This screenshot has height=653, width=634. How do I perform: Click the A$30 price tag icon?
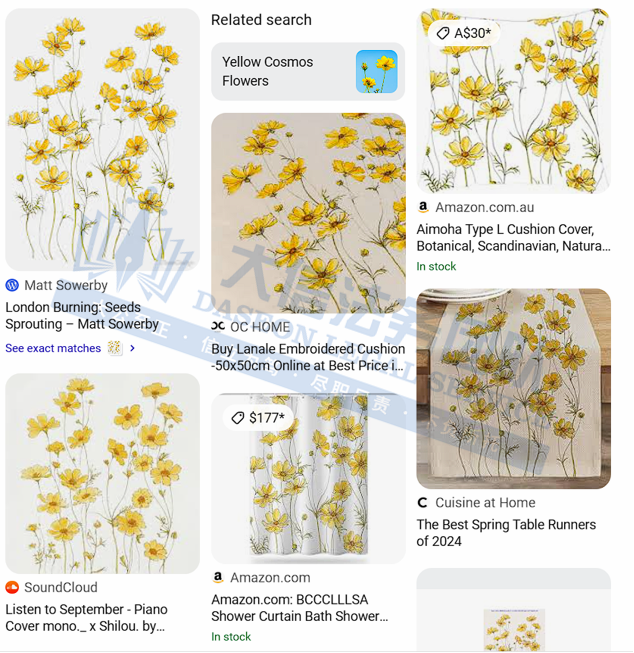[x=443, y=33]
